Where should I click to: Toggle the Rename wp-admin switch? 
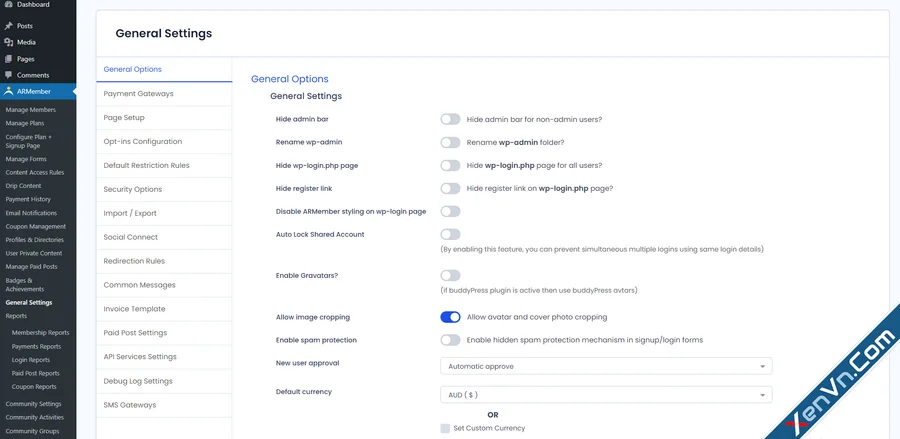point(451,142)
